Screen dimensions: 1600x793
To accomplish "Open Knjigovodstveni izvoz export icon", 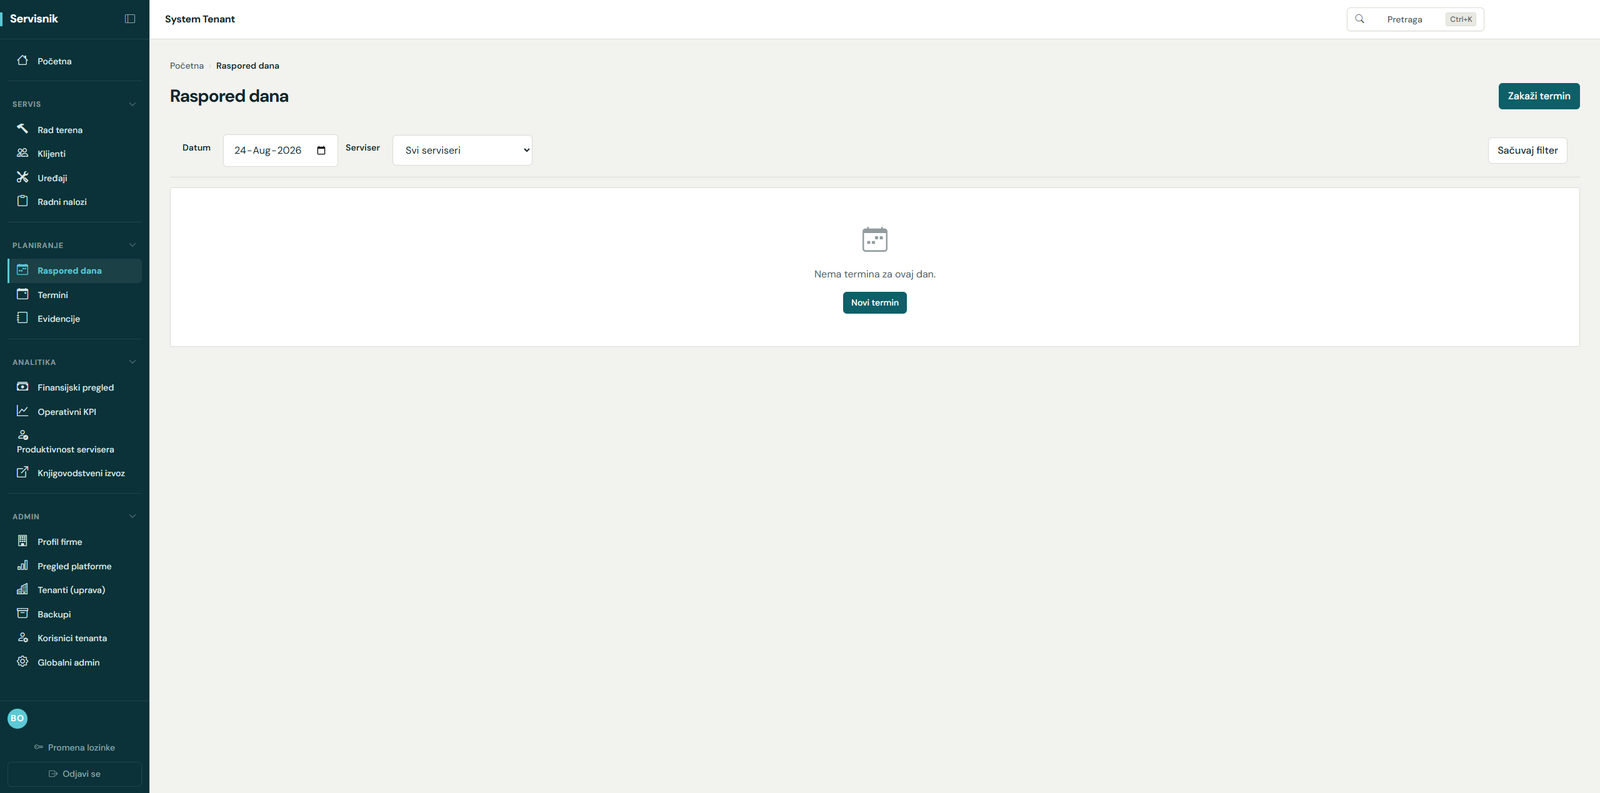I will 22,472.
